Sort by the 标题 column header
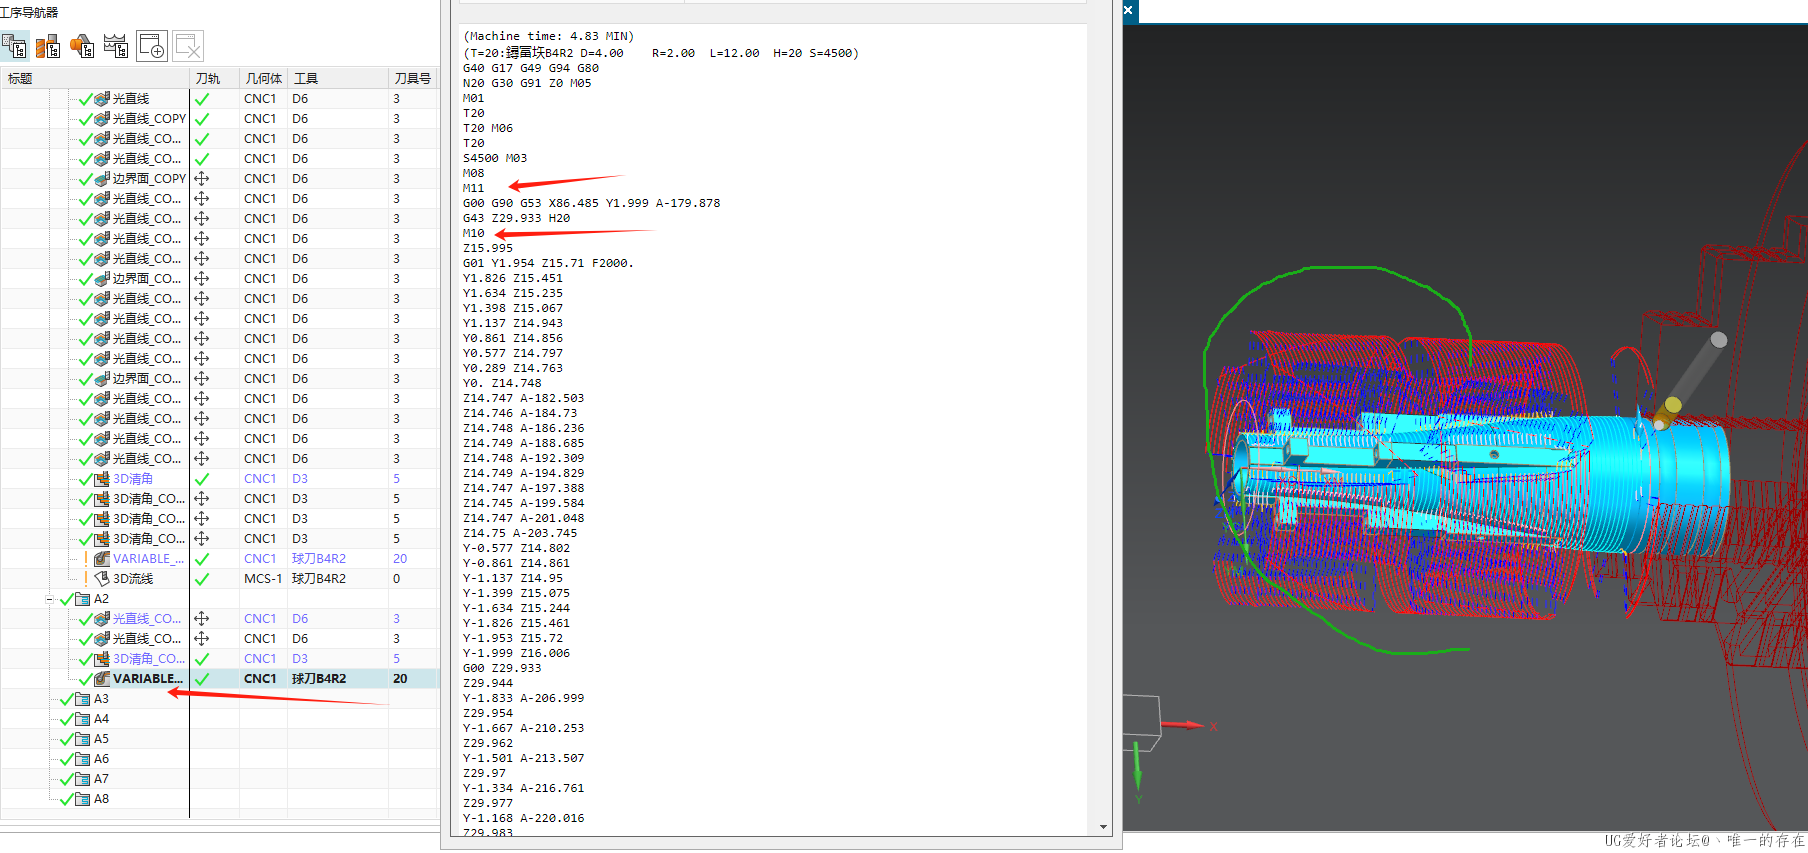 point(95,78)
